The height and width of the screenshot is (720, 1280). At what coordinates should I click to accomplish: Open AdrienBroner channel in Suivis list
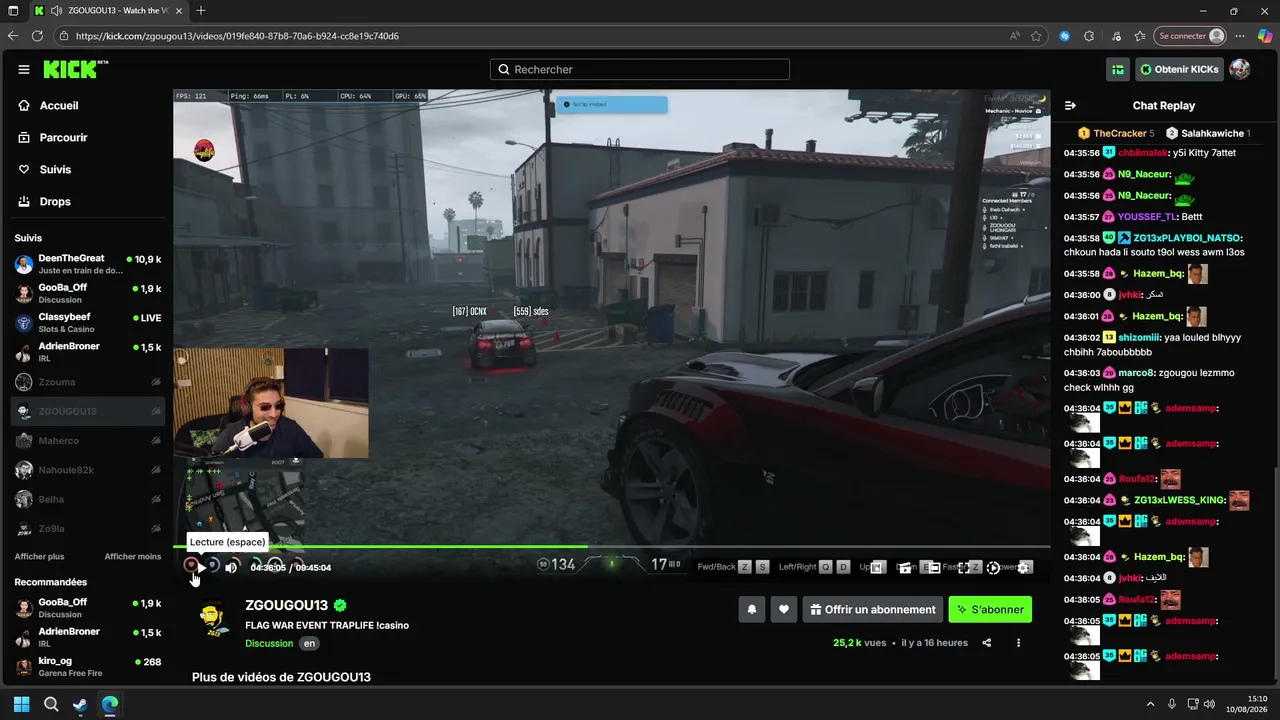(x=88, y=352)
